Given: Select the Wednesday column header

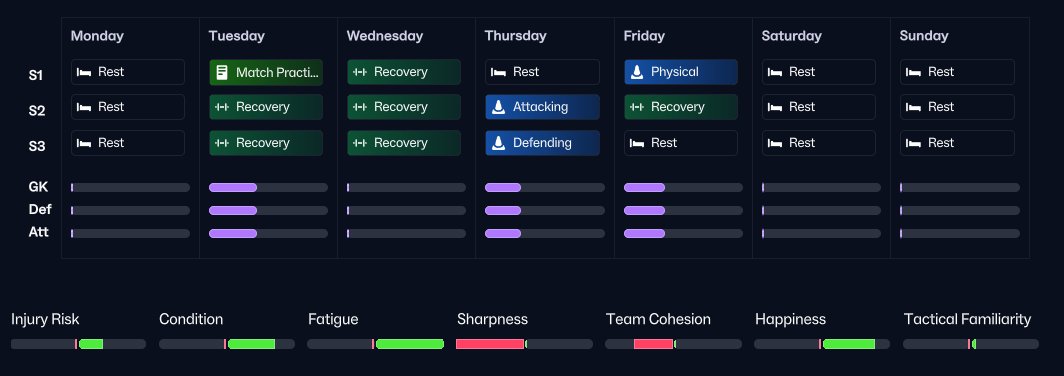Looking at the screenshot, I should click(x=385, y=36).
